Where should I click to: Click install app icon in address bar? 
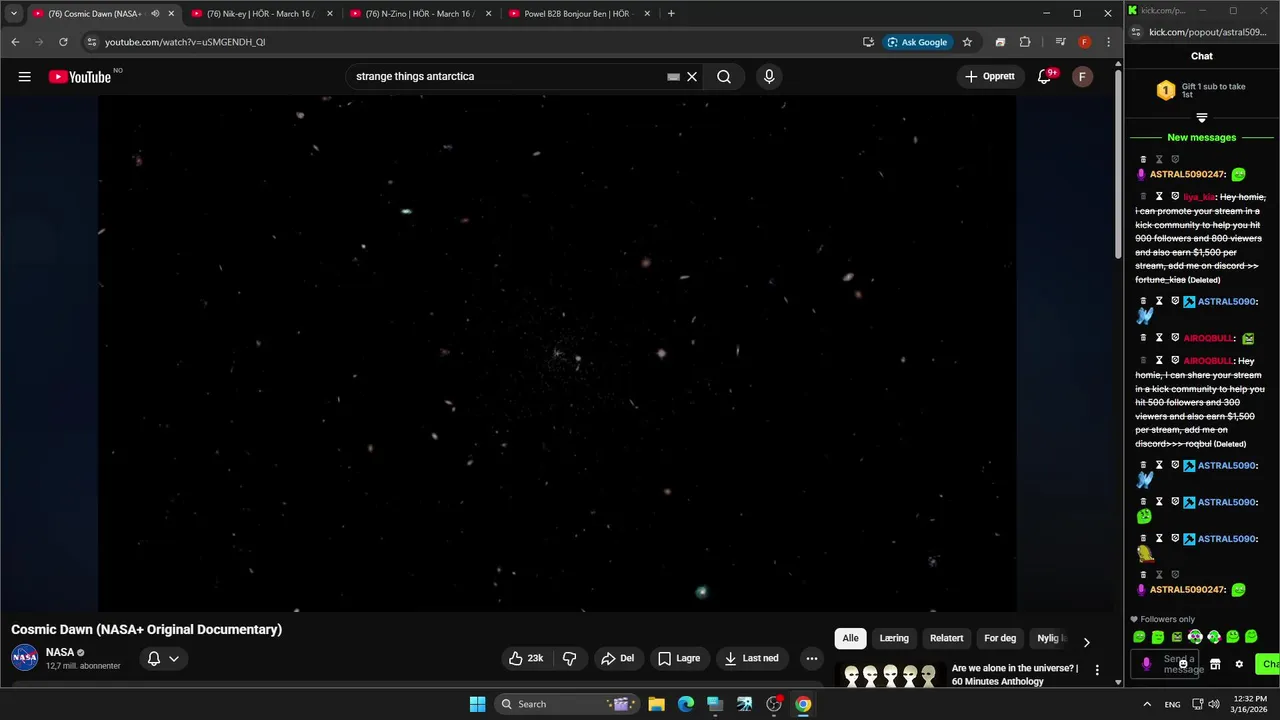pos(868,42)
